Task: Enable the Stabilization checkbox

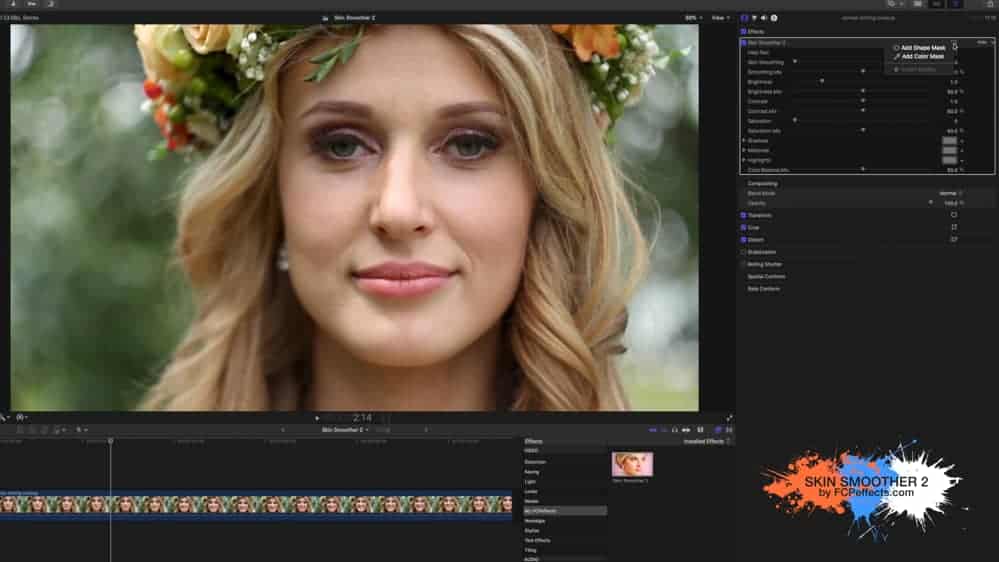Action: [744, 252]
